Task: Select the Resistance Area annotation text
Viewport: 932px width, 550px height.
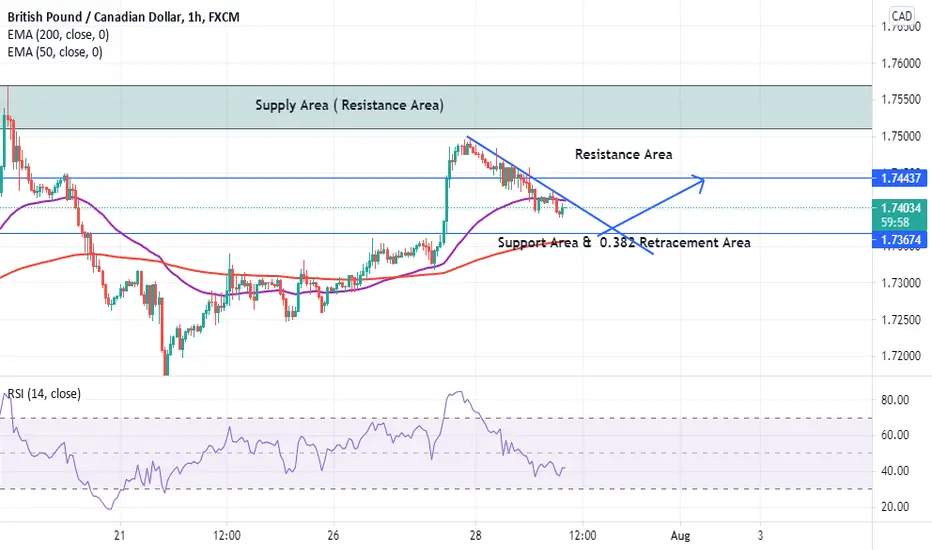Action: tap(624, 155)
